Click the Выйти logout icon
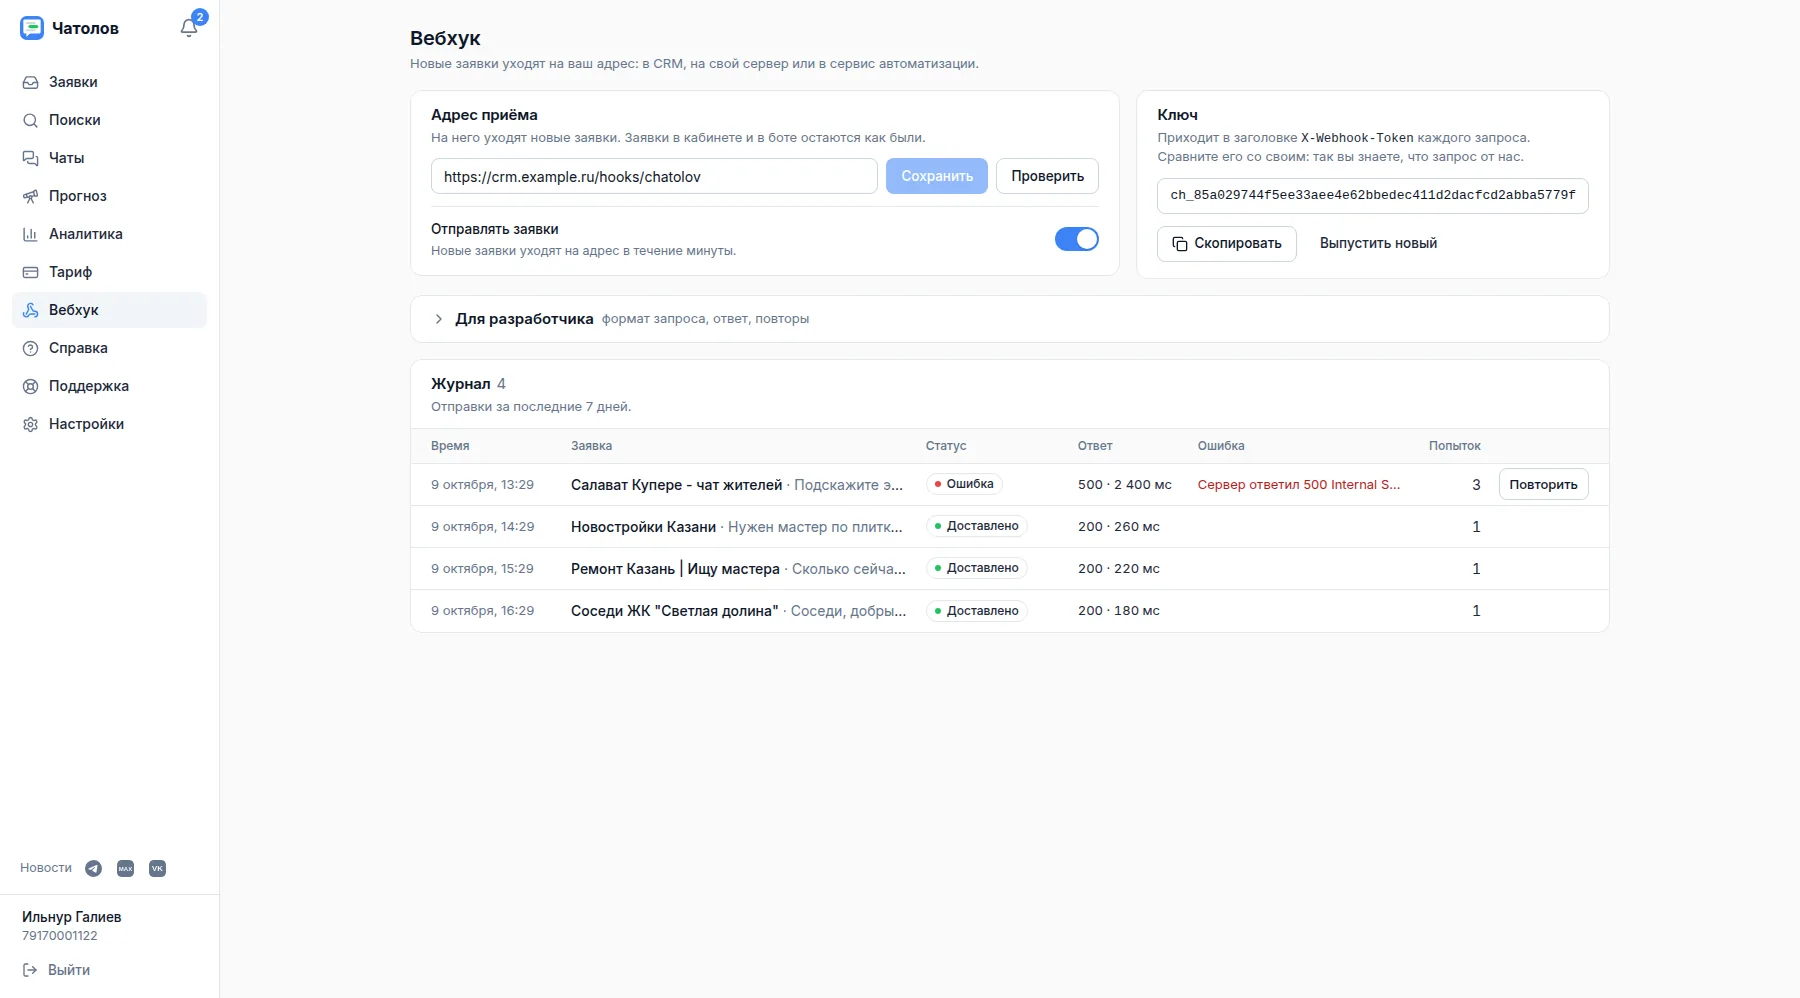This screenshot has height=998, width=1800. (30, 970)
